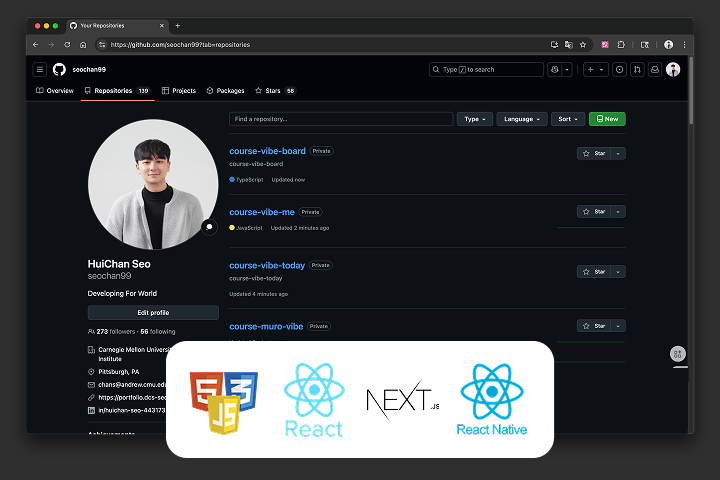Open the Chrome profile icon
The image size is (720, 480).
[x=669, y=45]
